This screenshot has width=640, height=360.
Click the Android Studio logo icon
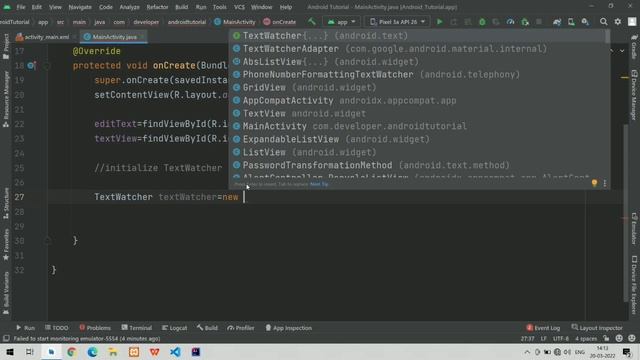(7, 7)
